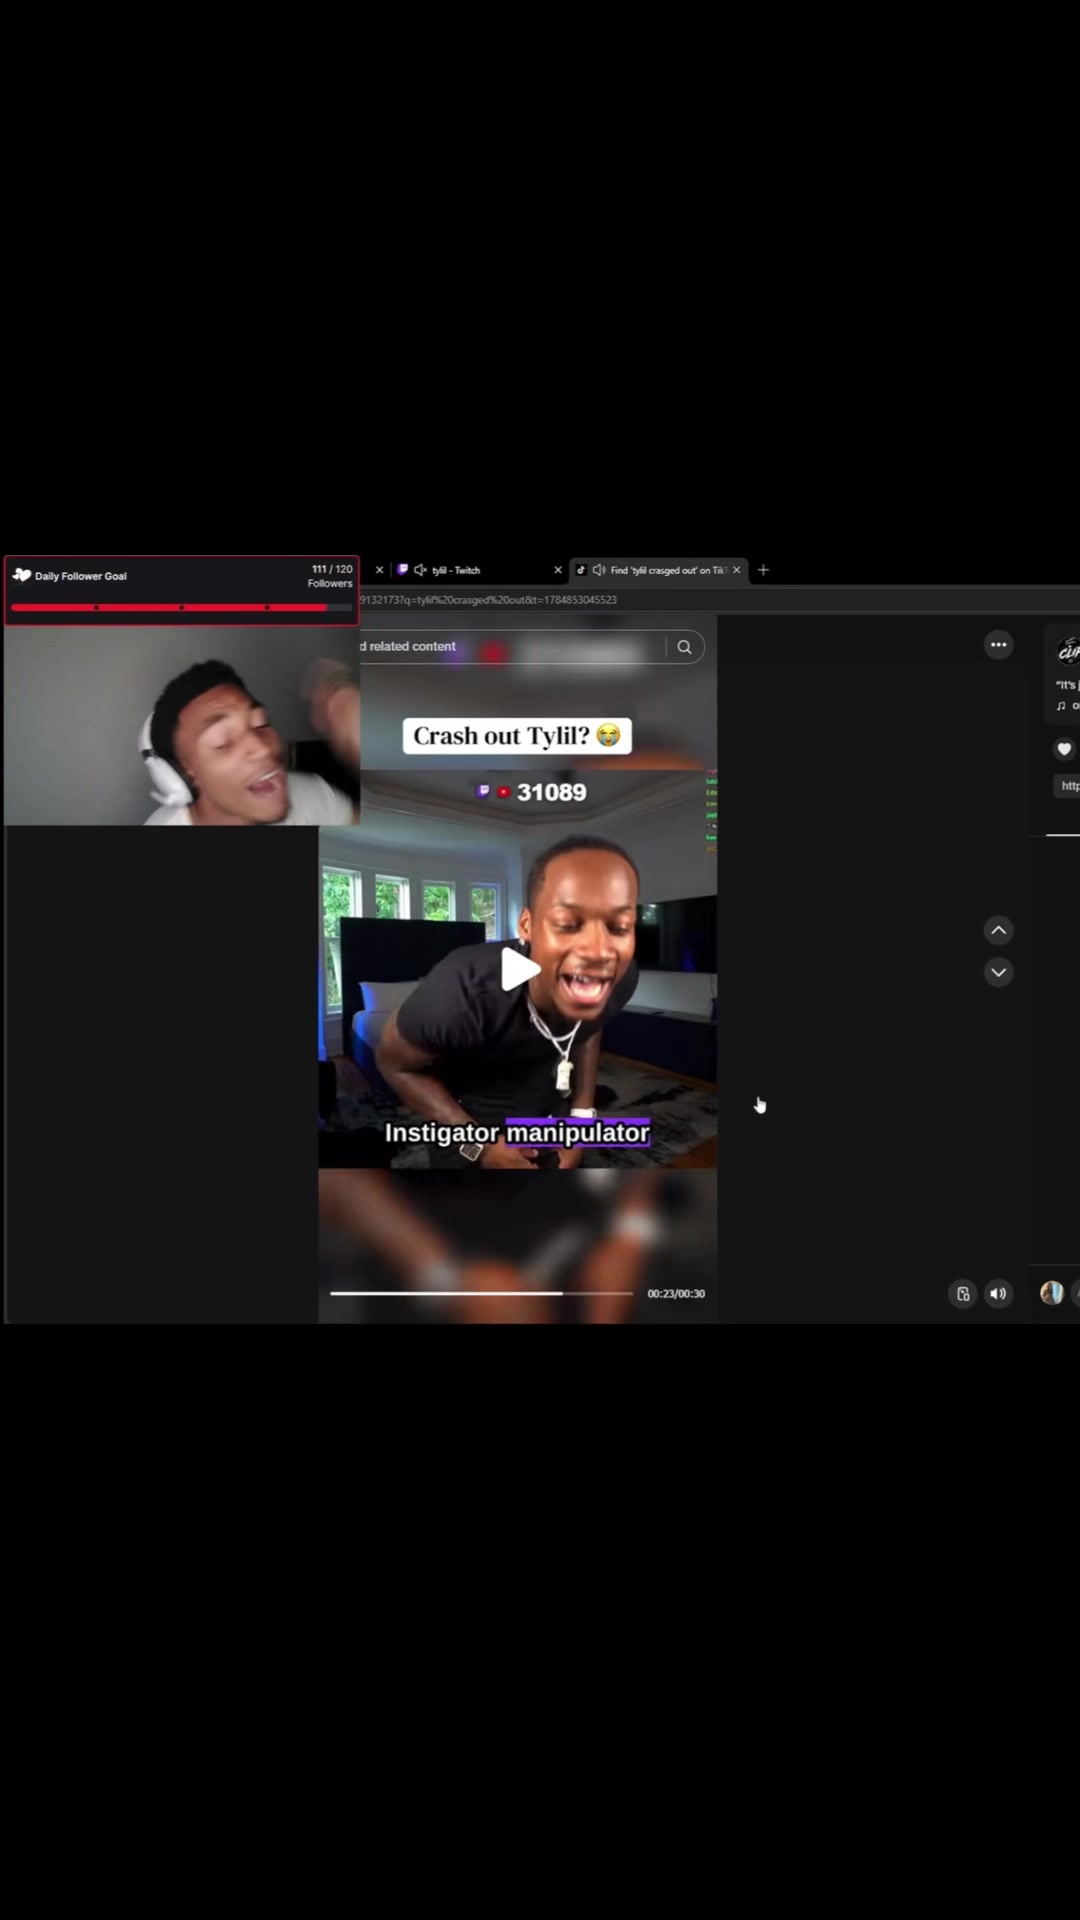Click the 00:23/00:30 video timestamp

click(676, 1293)
